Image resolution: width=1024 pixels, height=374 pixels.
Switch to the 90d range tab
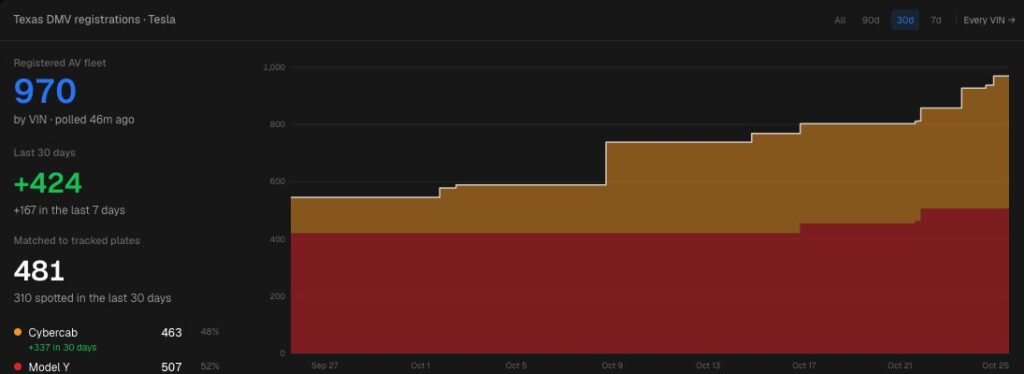click(x=871, y=20)
